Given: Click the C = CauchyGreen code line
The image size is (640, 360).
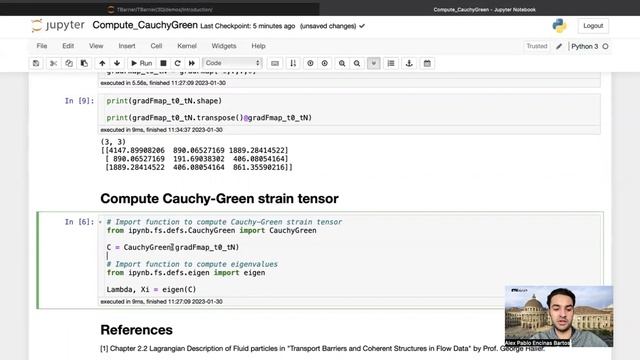Looking at the screenshot, I should (173, 247).
